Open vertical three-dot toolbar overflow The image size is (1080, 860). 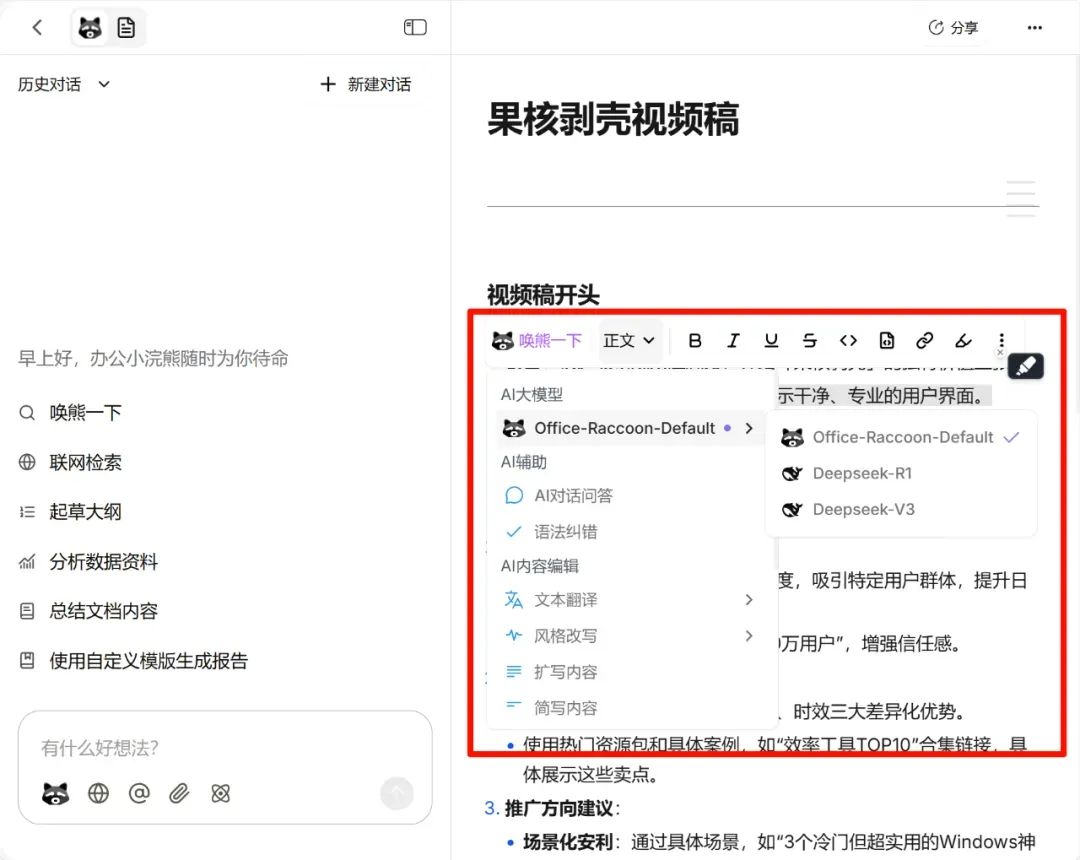click(1001, 341)
